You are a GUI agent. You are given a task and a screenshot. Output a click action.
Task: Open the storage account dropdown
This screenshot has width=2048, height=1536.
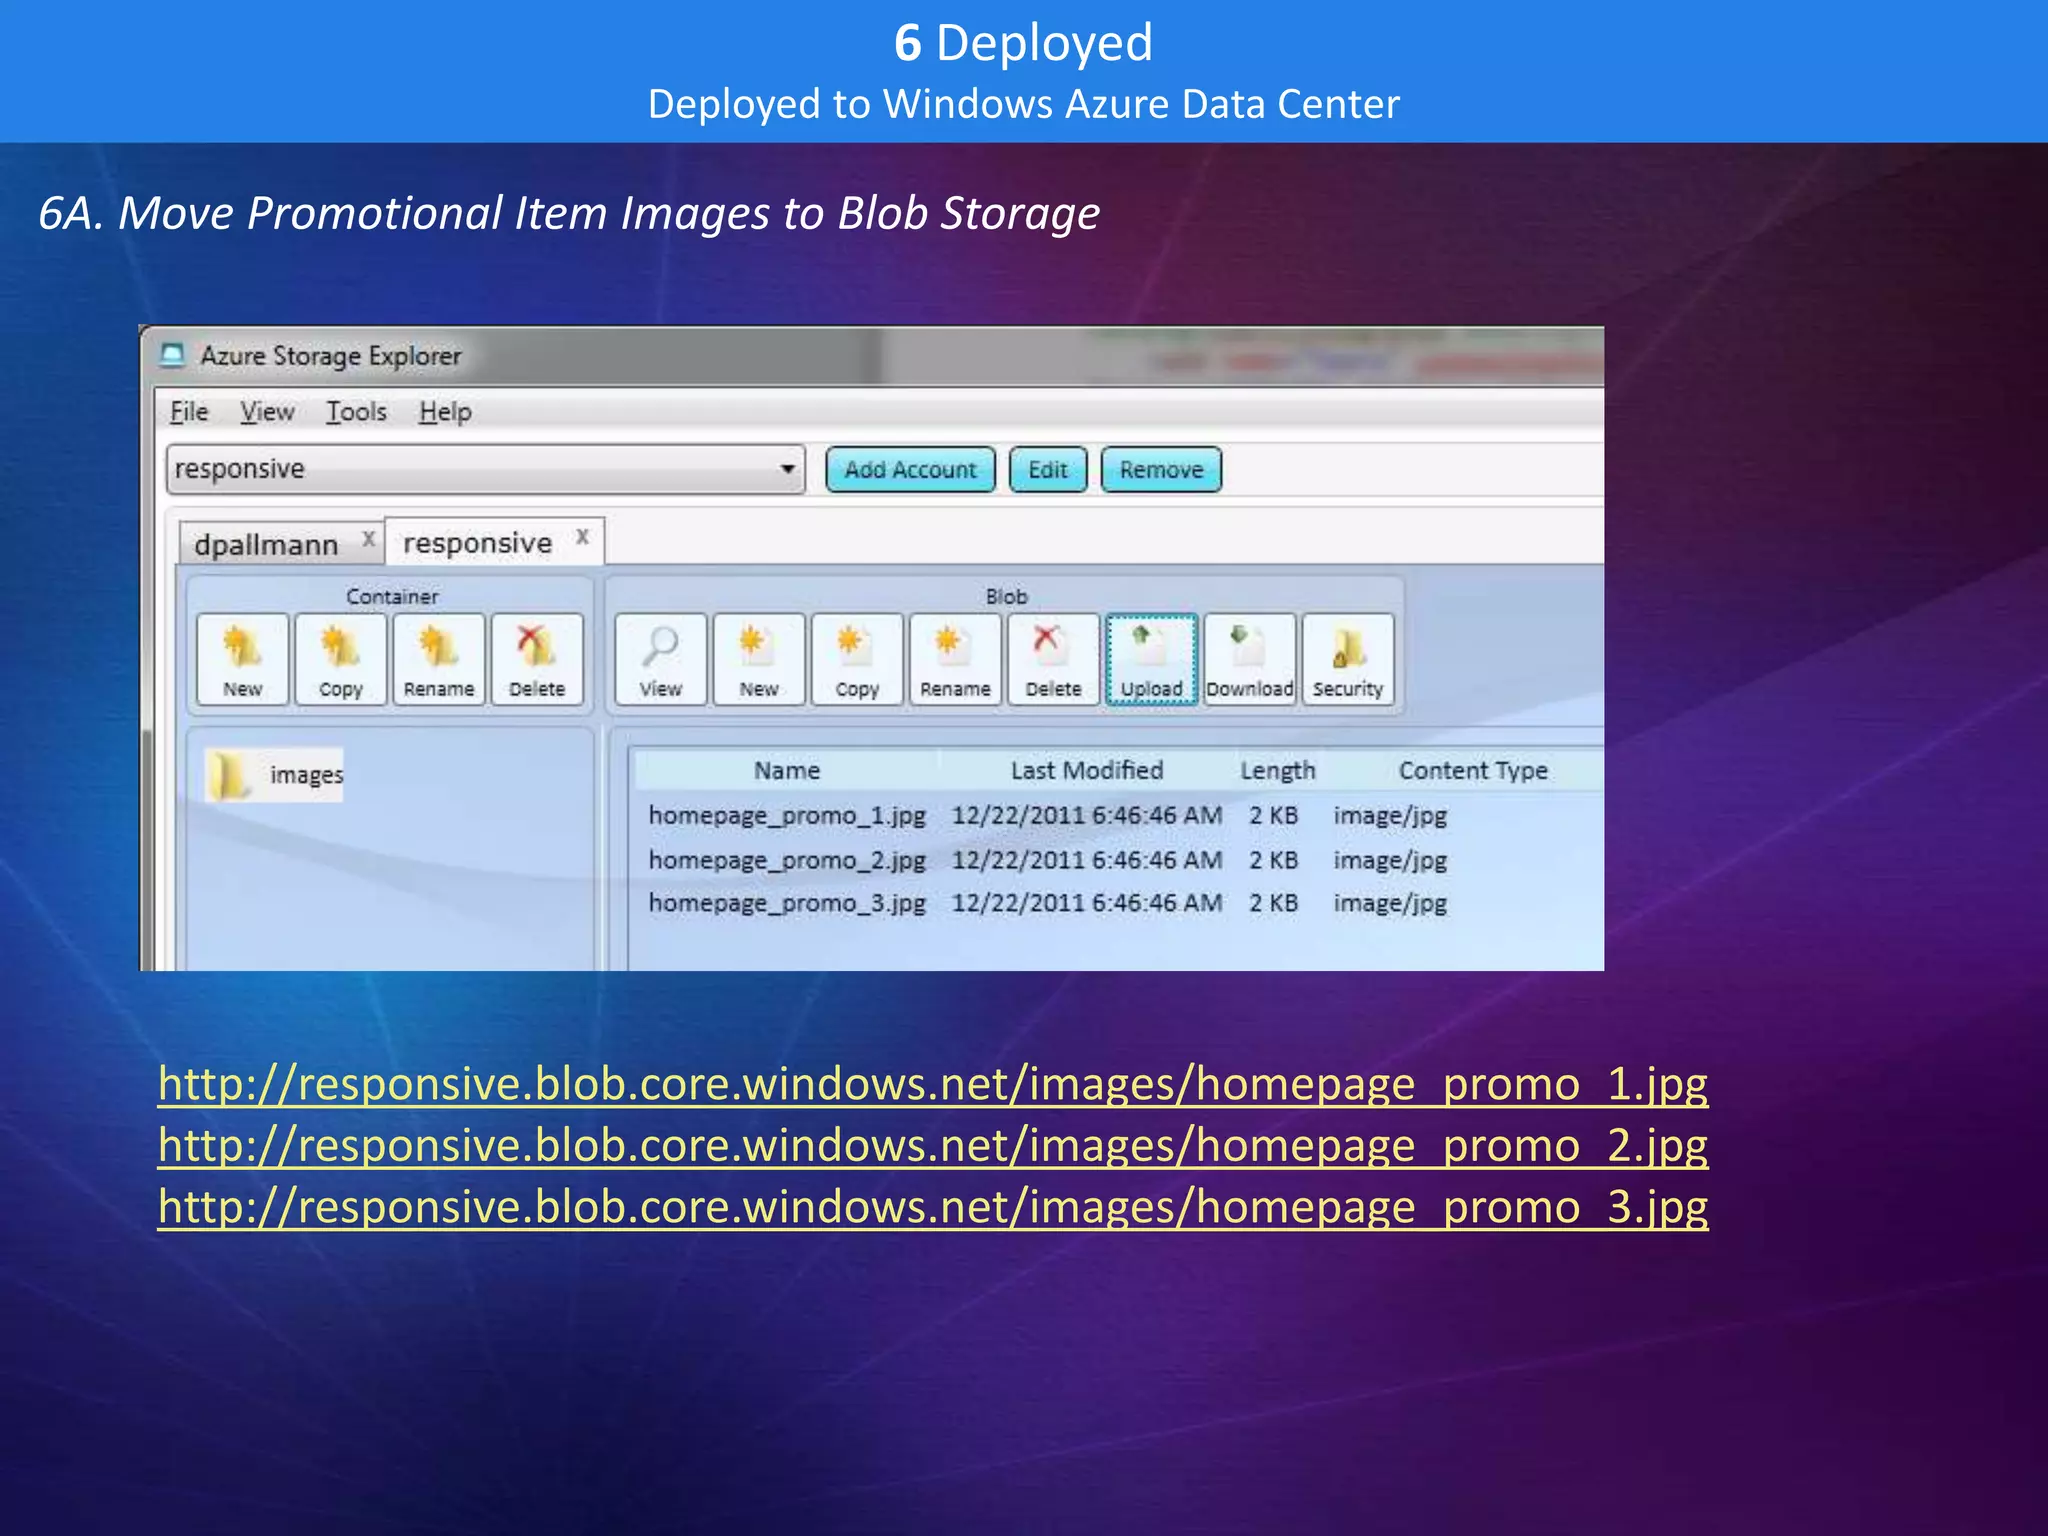point(486,469)
